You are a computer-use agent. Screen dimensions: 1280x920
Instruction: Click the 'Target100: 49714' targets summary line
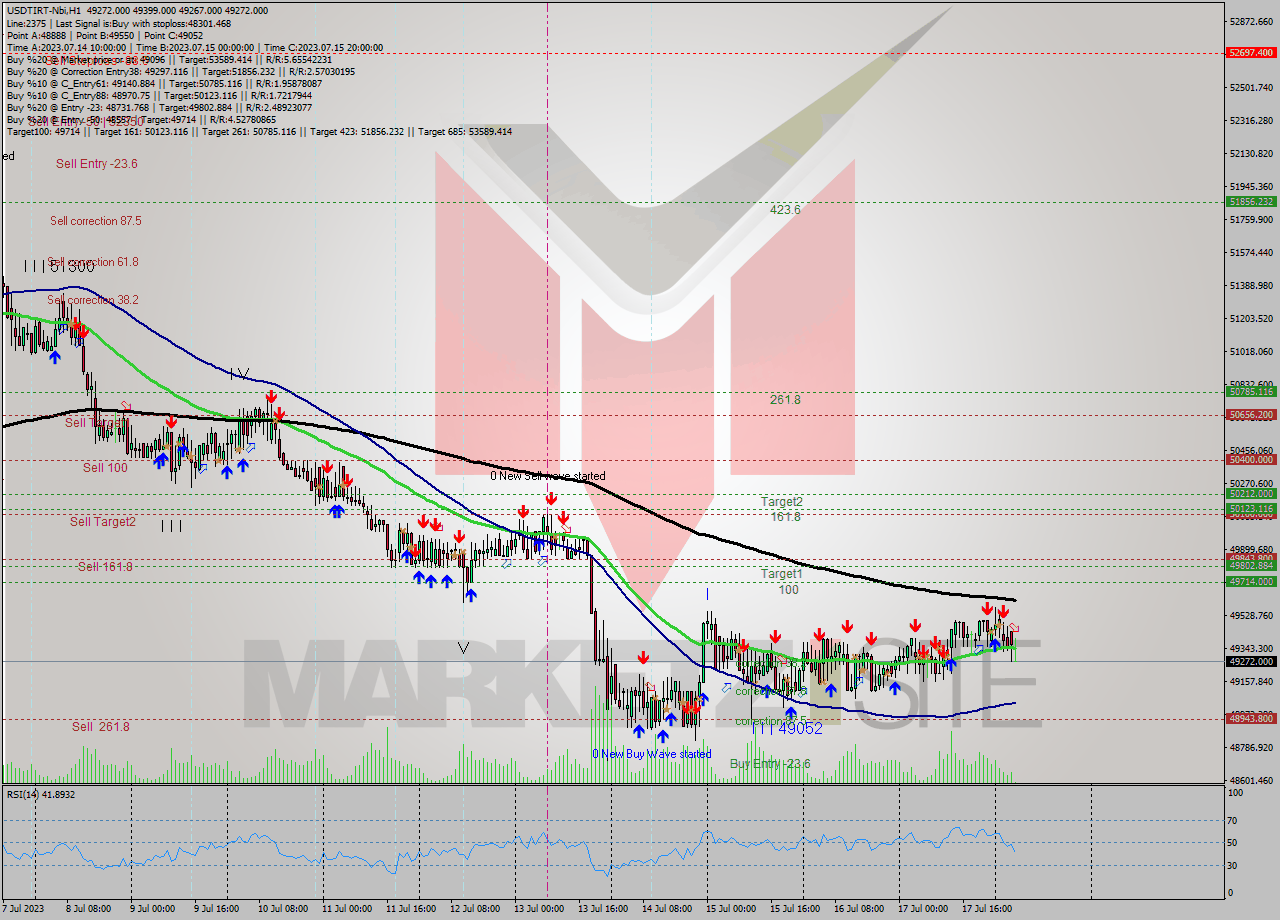[x=259, y=131]
